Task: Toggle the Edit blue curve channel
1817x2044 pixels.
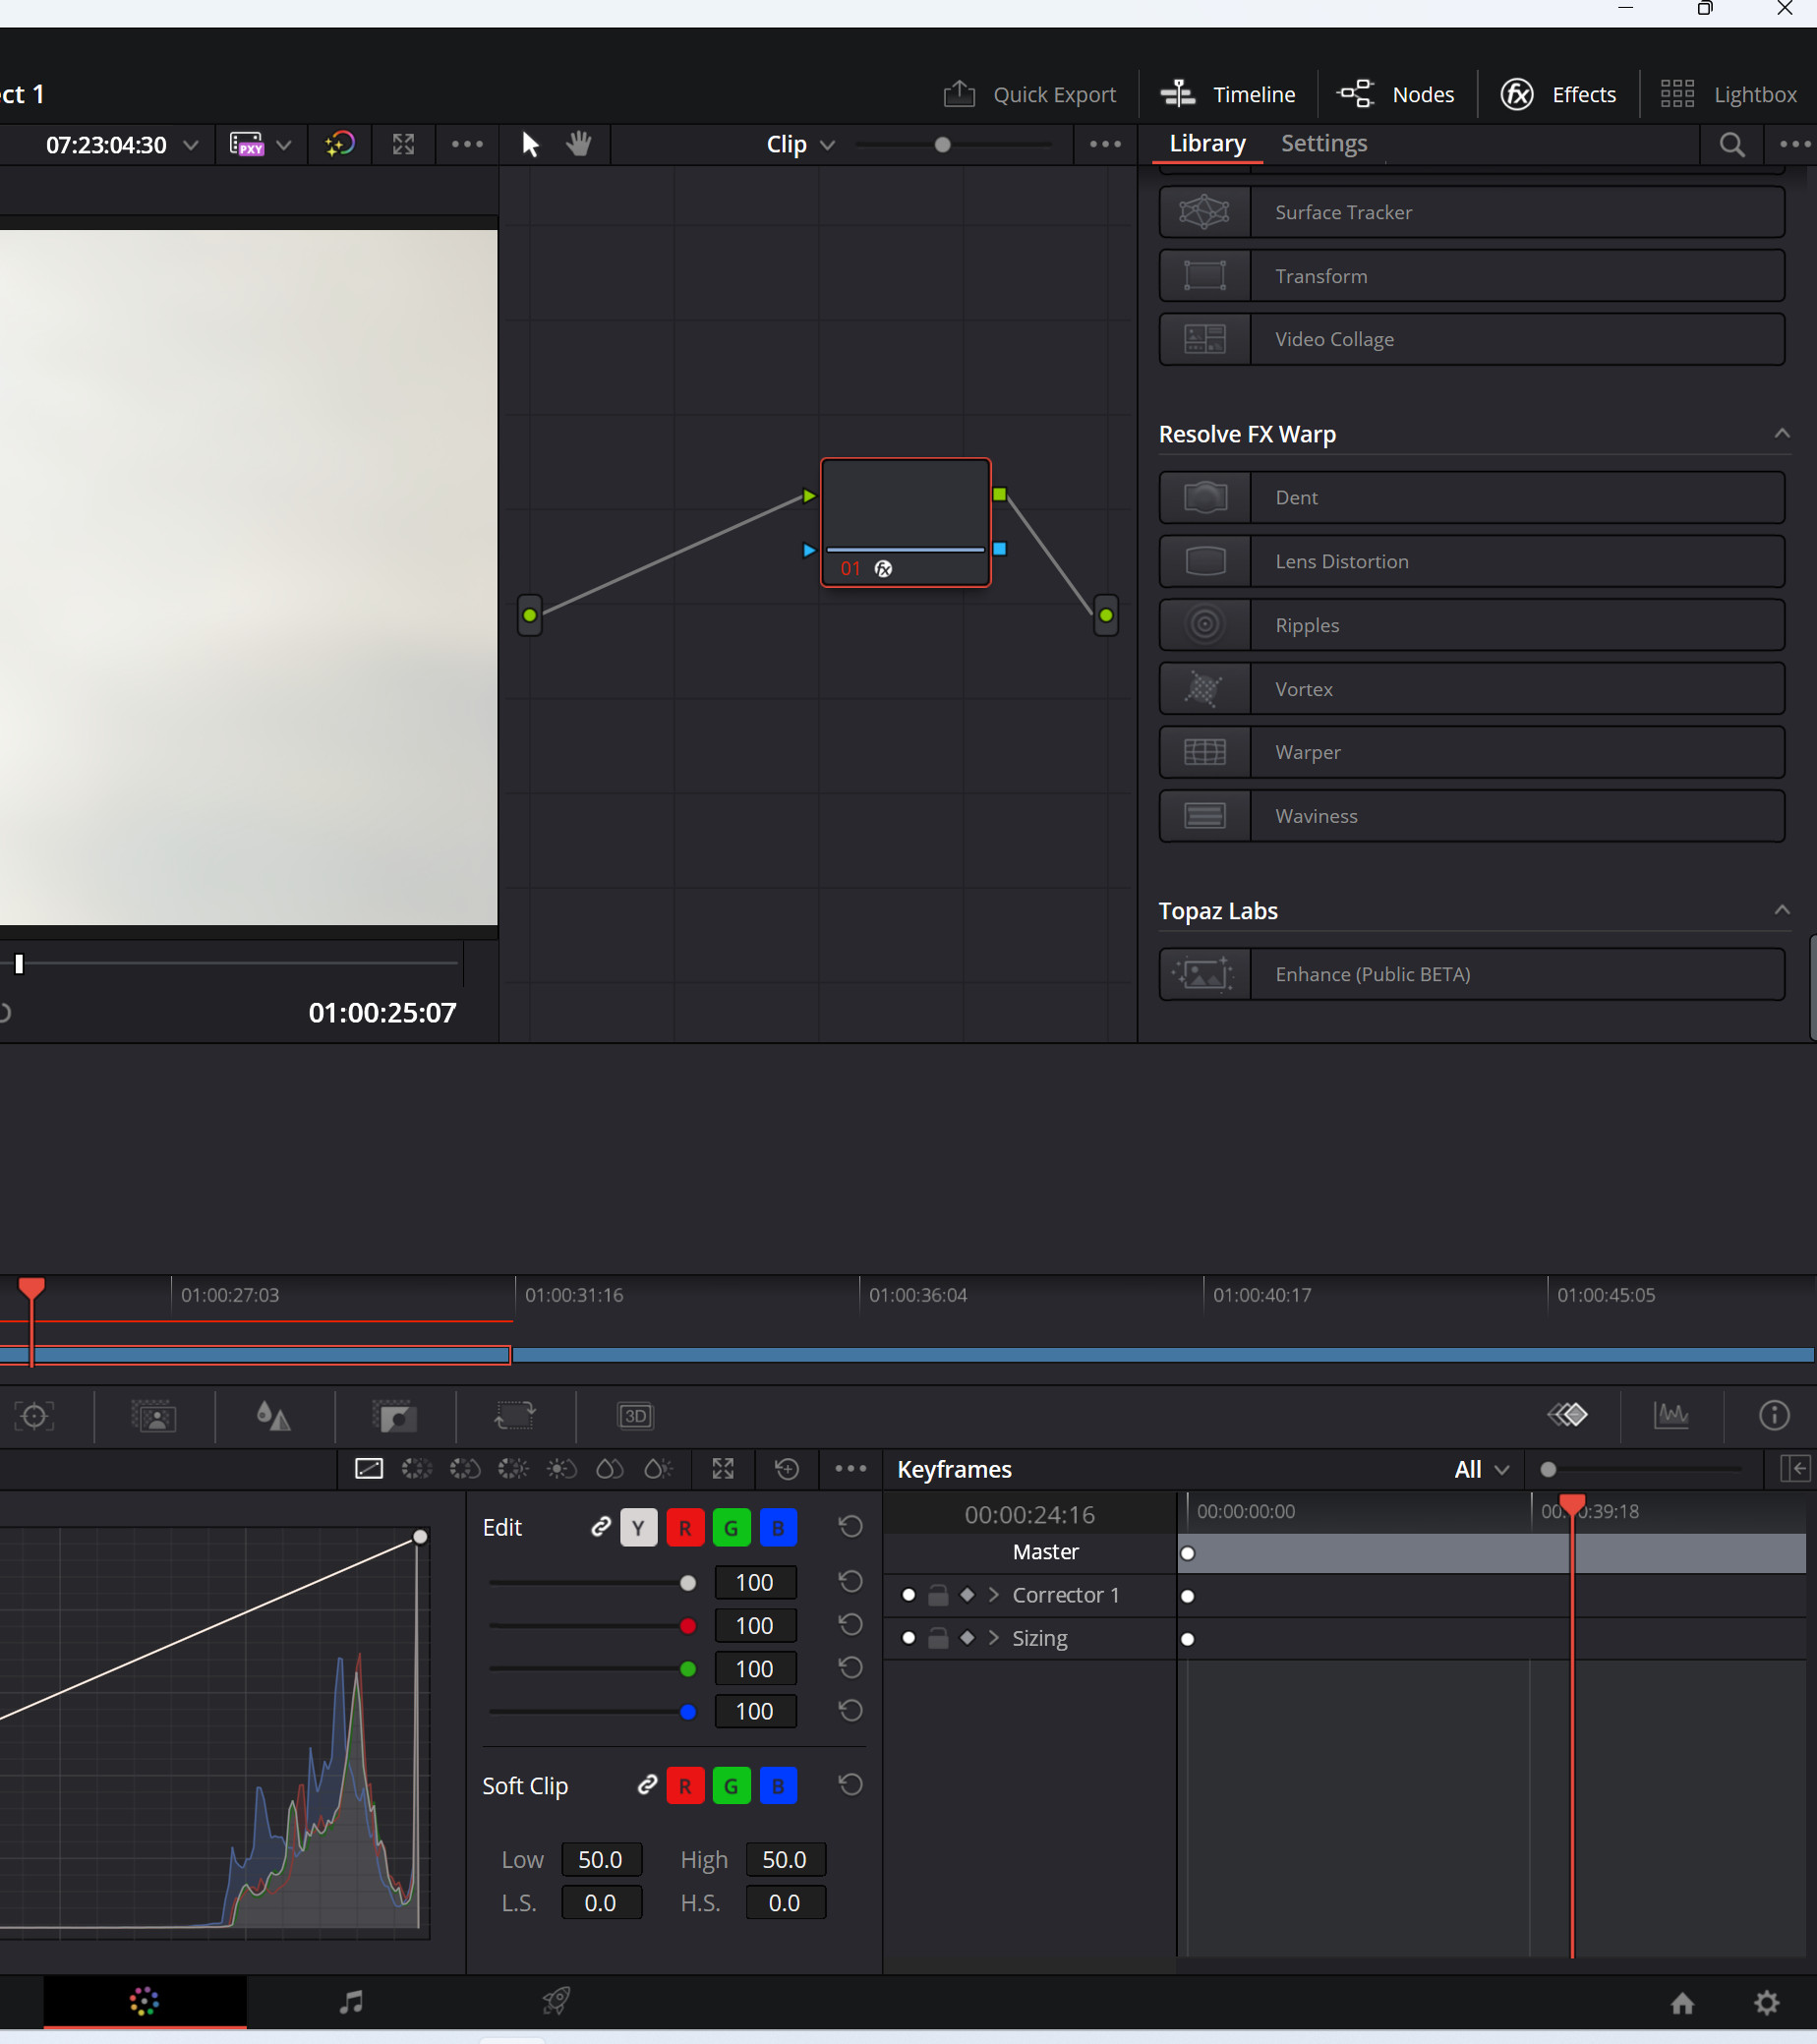Action: pos(778,1528)
